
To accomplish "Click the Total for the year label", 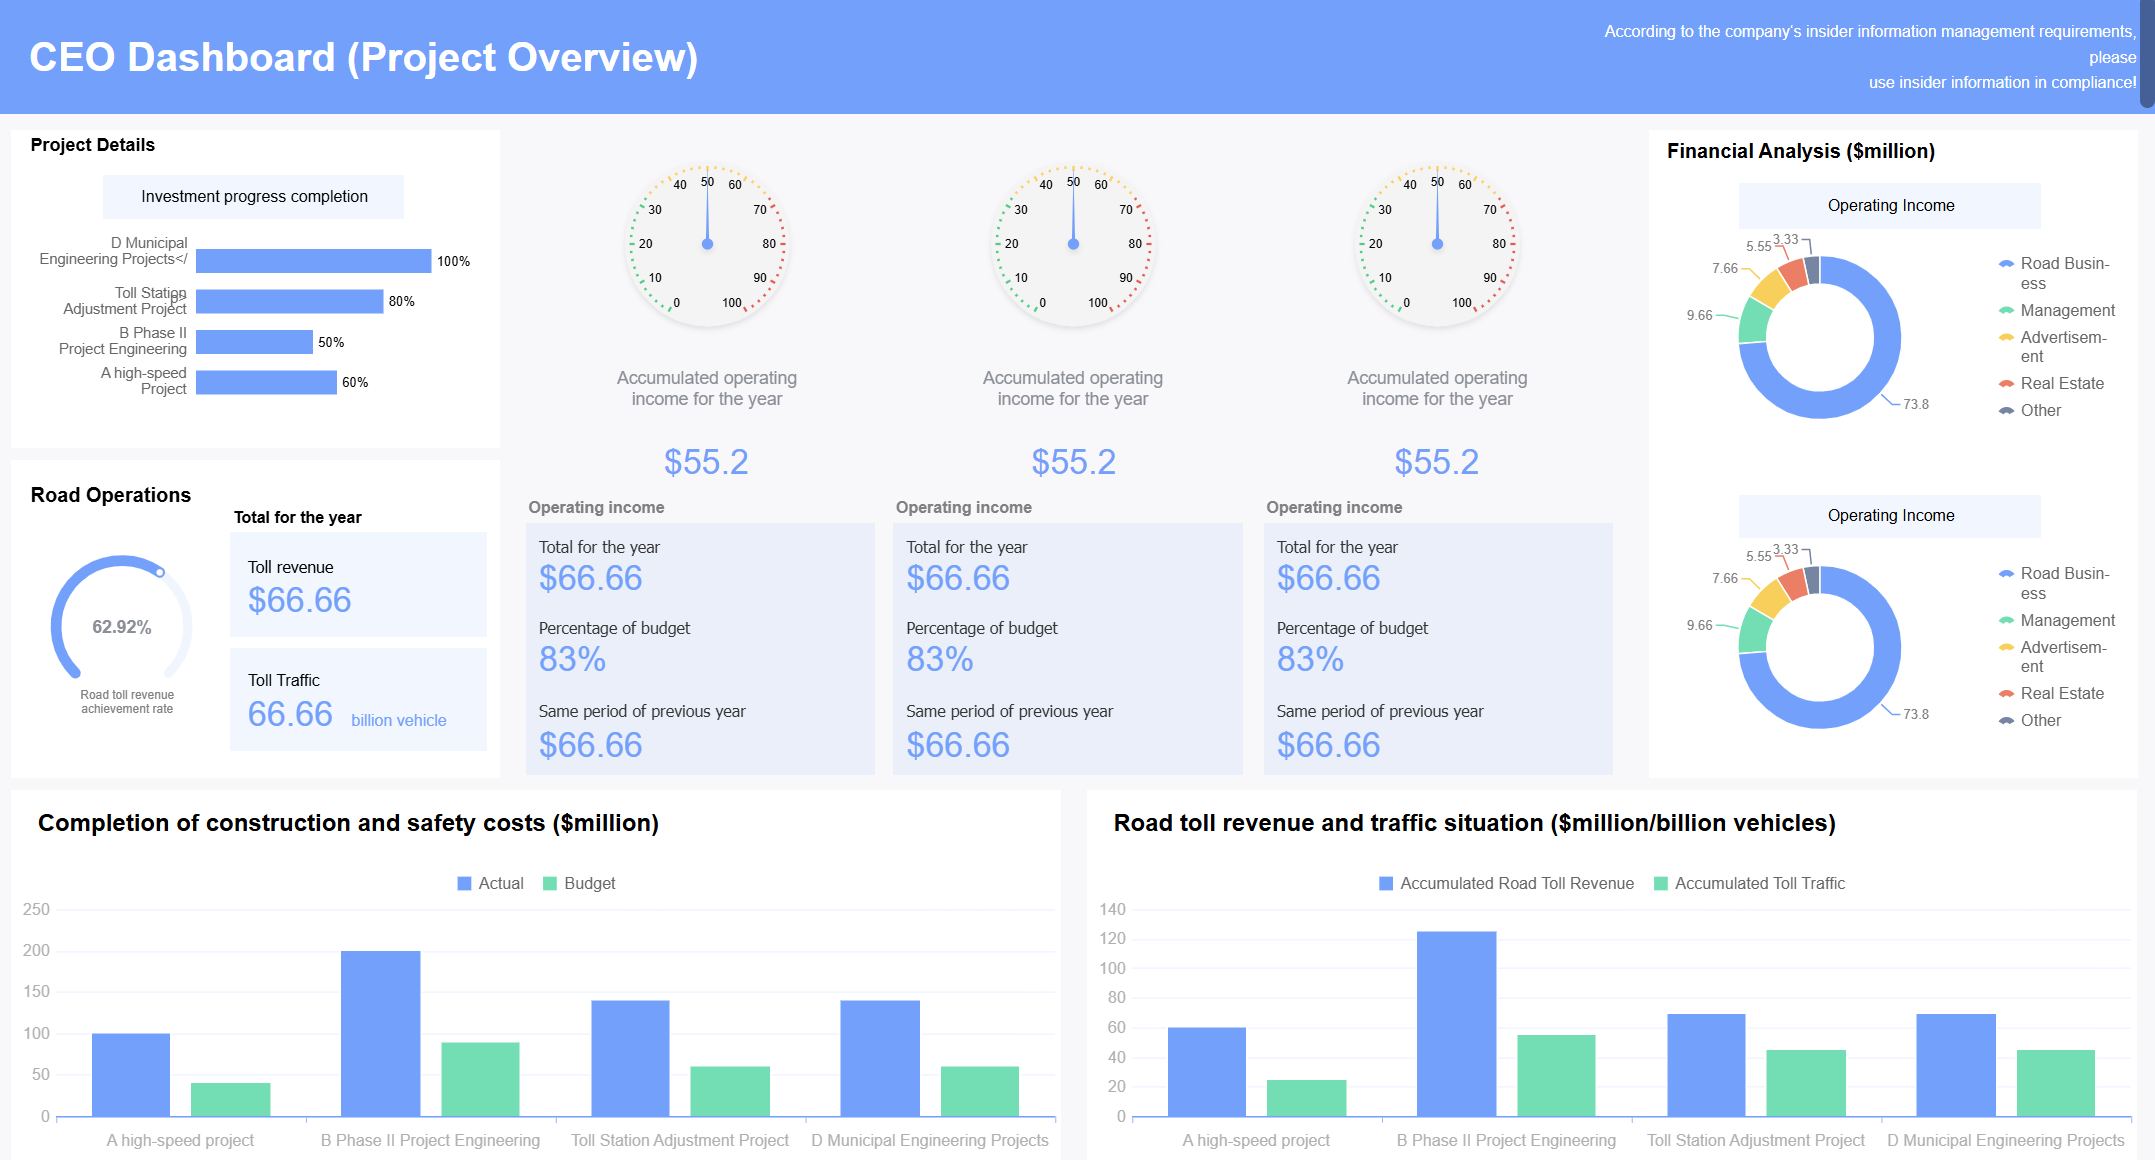I will click(298, 517).
